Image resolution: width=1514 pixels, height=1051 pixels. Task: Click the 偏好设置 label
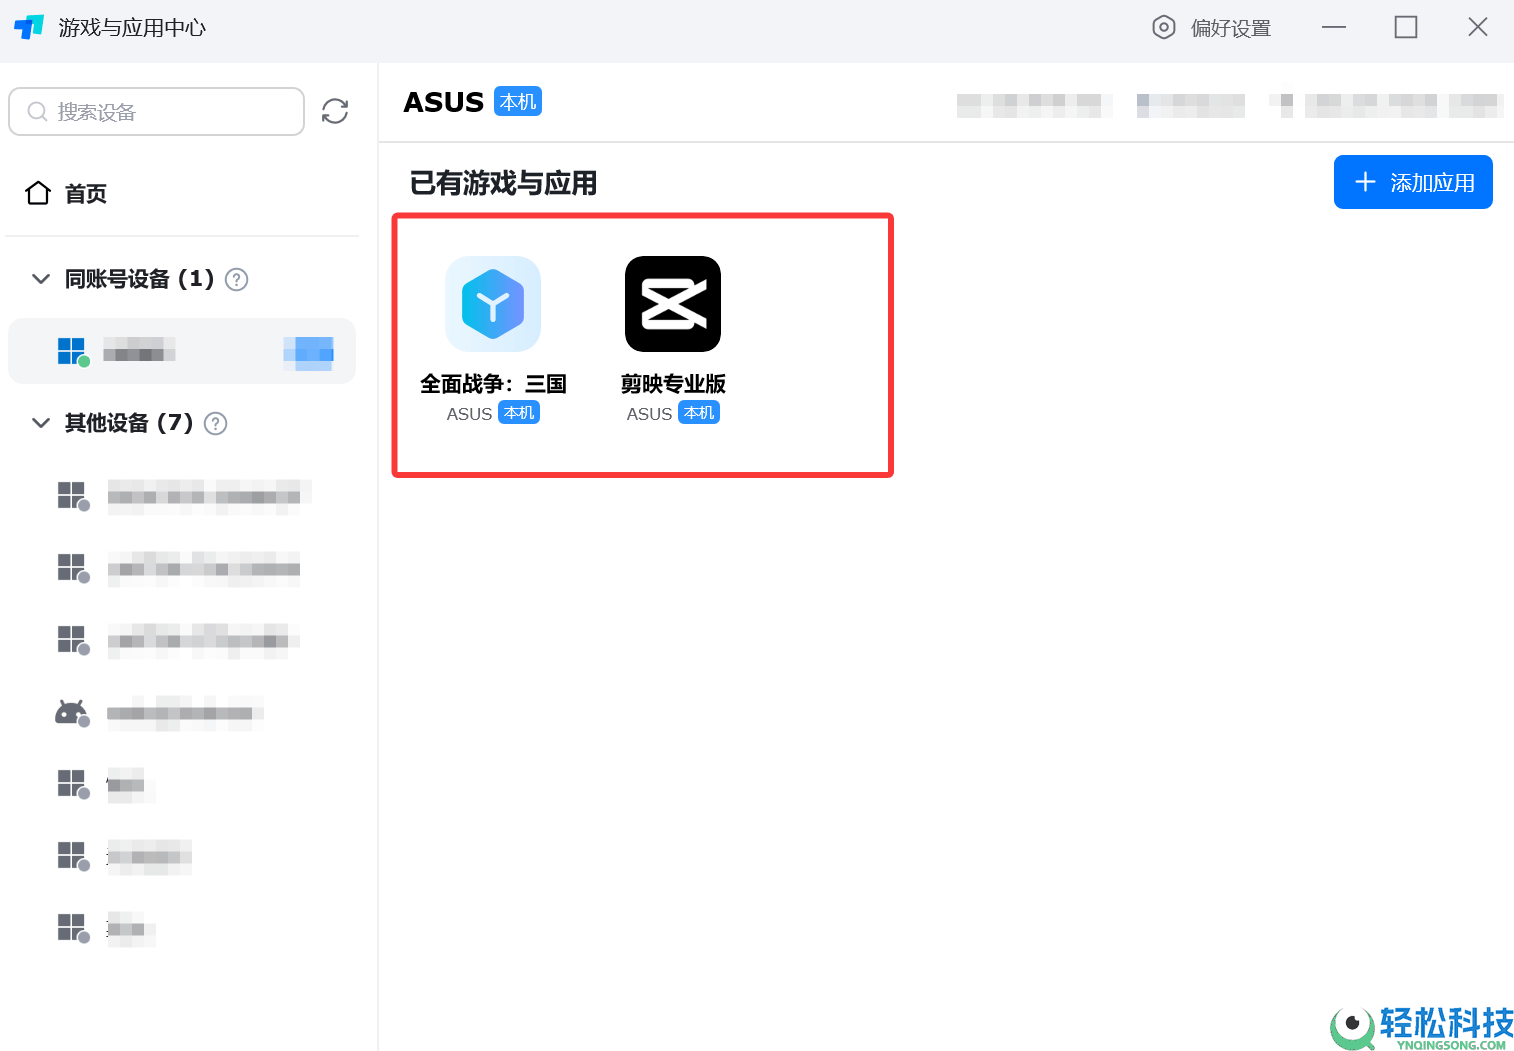click(1231, 28)
